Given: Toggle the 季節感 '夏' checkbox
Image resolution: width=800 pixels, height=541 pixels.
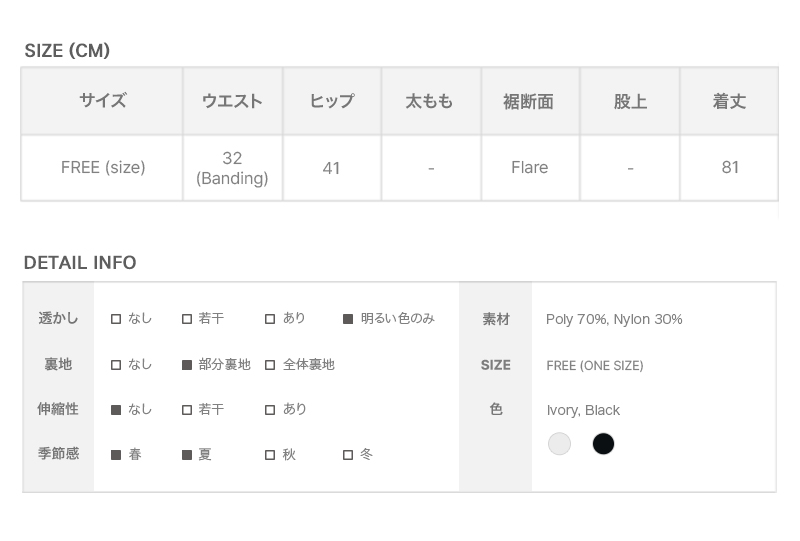Looking at the screenshot, I should click(x=187, y=455).
